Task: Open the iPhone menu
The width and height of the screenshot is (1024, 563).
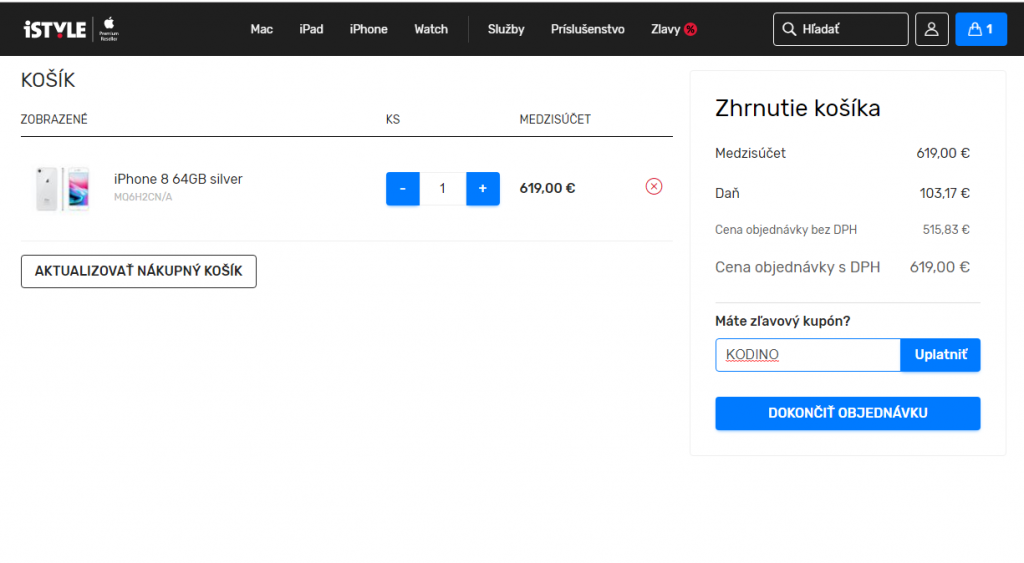Action: pos(368,29)
